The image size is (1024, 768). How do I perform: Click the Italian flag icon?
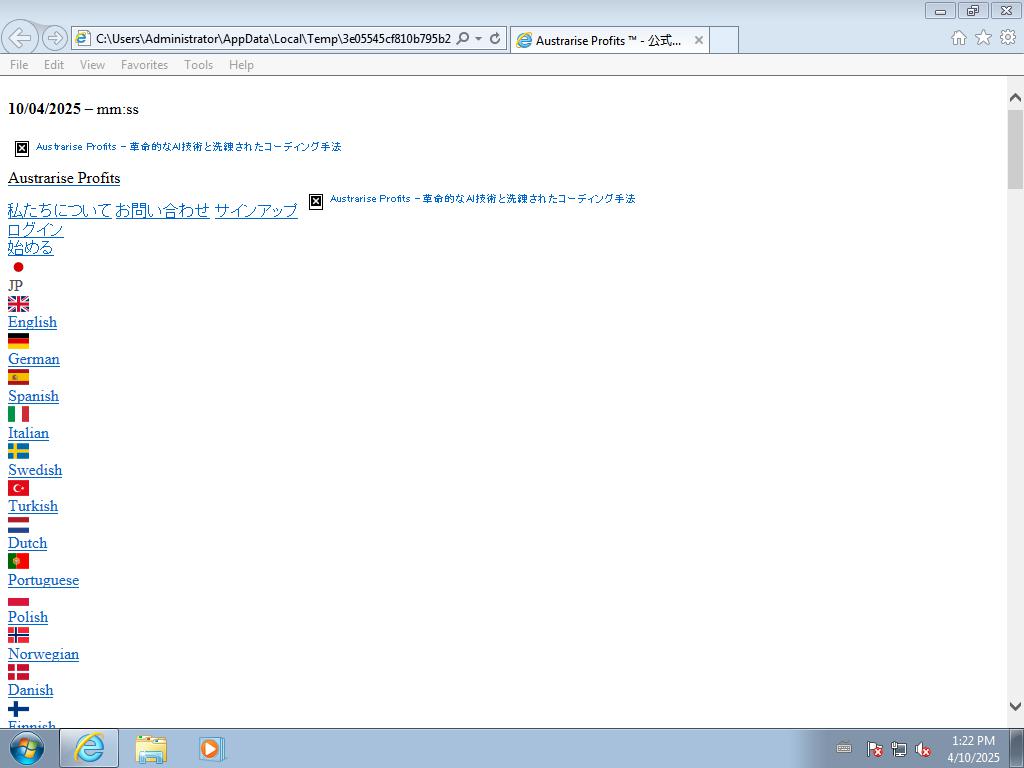18,414
